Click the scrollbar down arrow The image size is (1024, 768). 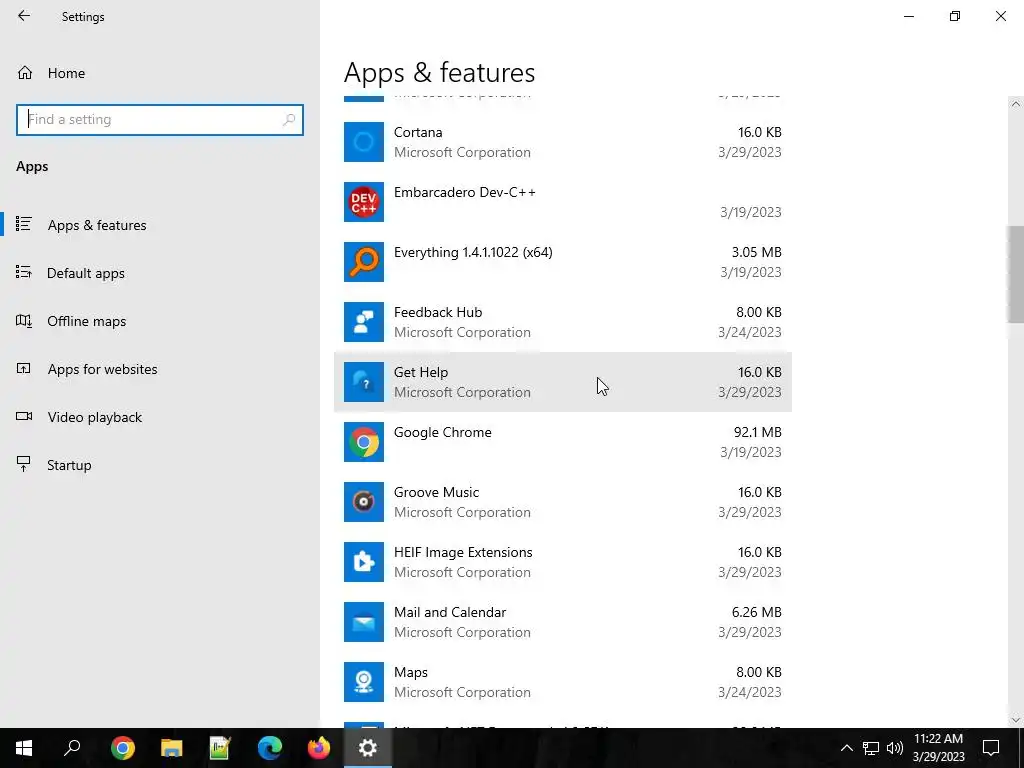coord(1015,720)
